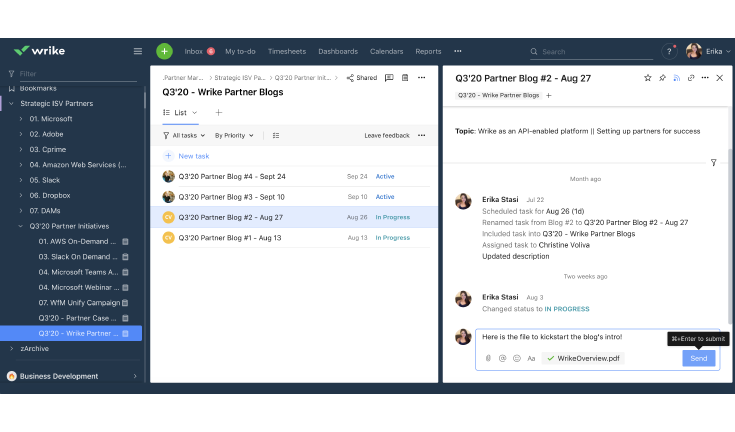Open the Dashboards tab in top navigation
The height and width of the screenshot is (432, 735).
pos(338,51)
